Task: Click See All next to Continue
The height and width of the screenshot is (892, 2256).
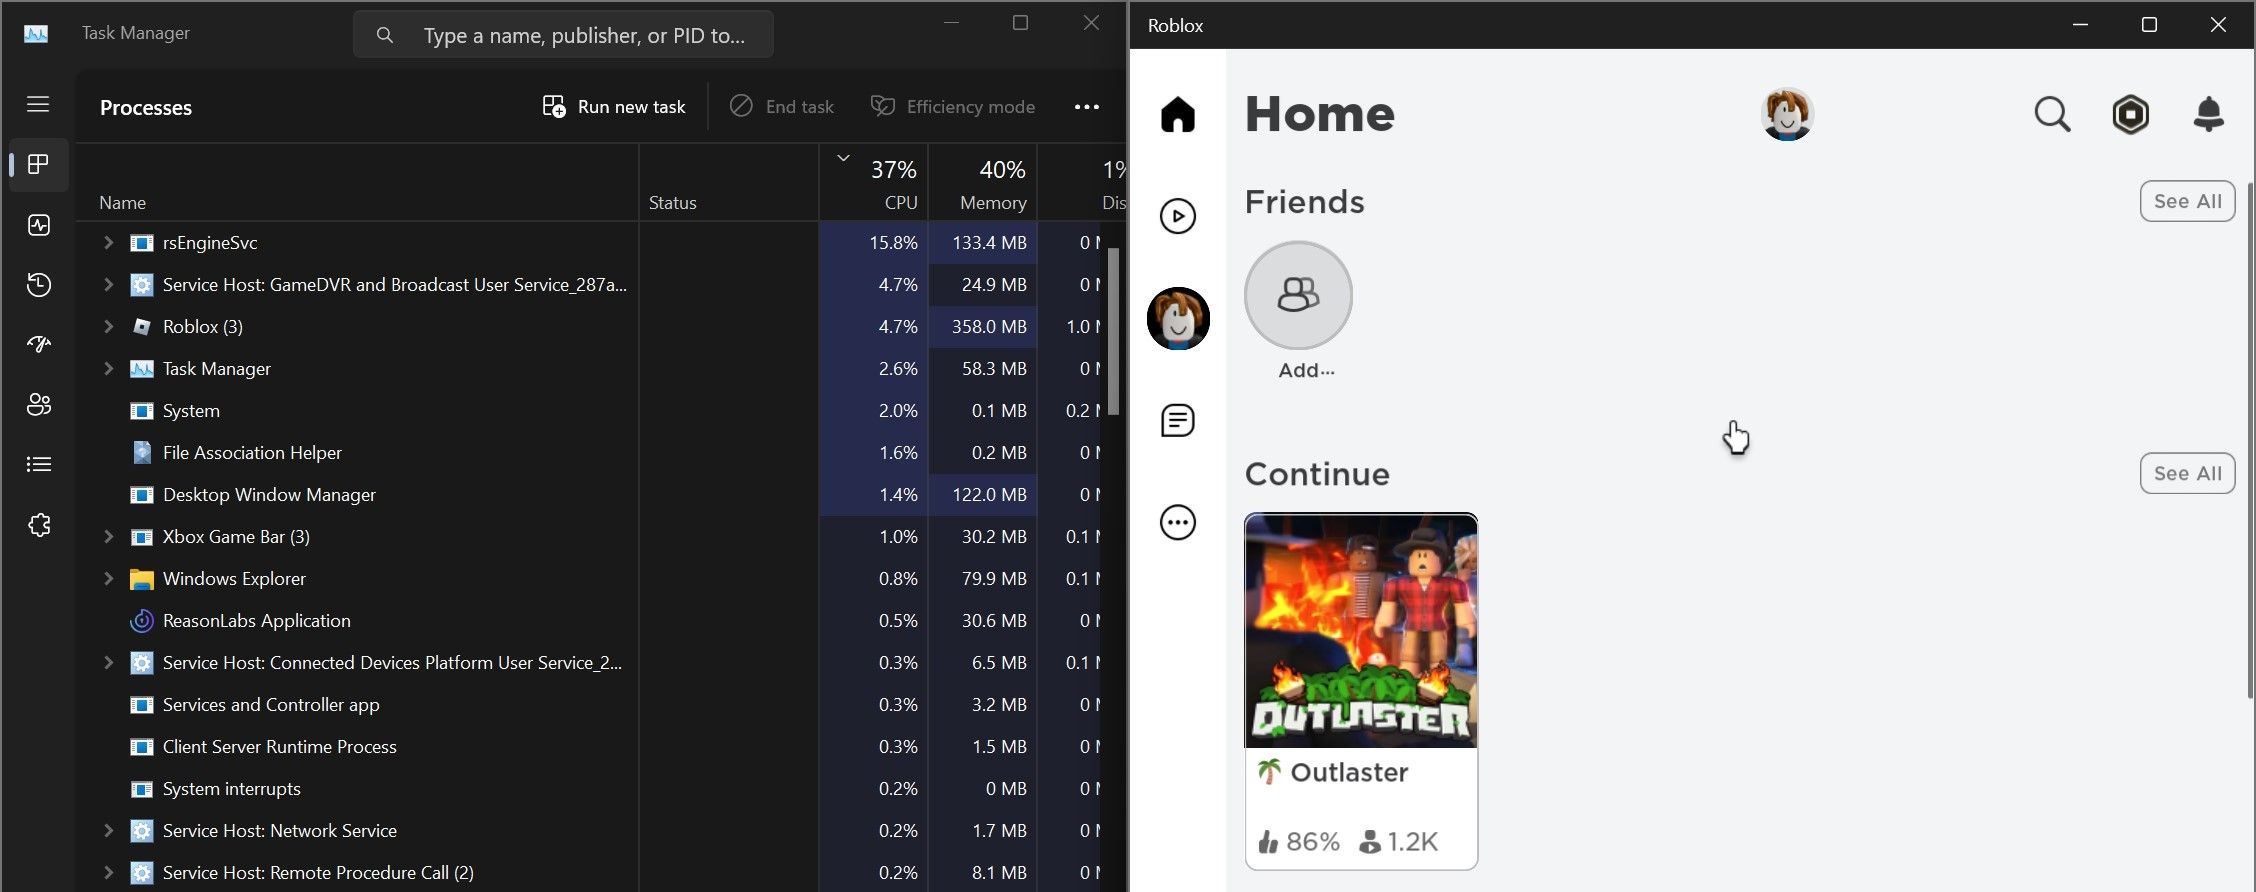Action: pos(2187,474)
